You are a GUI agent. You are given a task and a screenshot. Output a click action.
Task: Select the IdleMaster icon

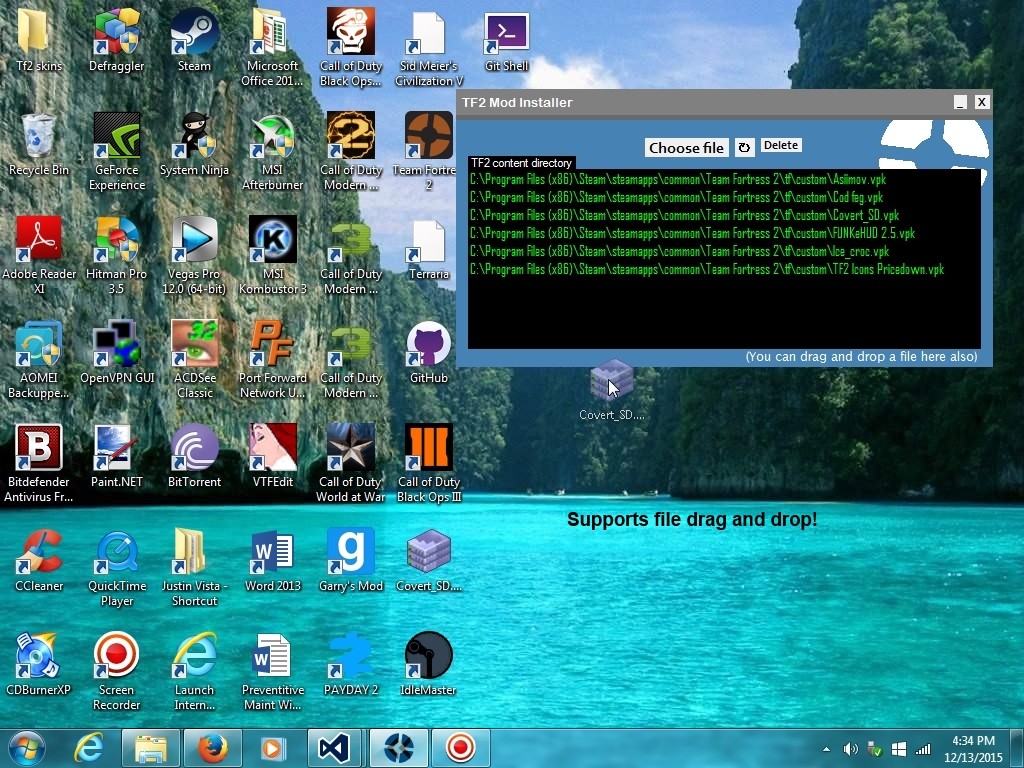point(428,664)
